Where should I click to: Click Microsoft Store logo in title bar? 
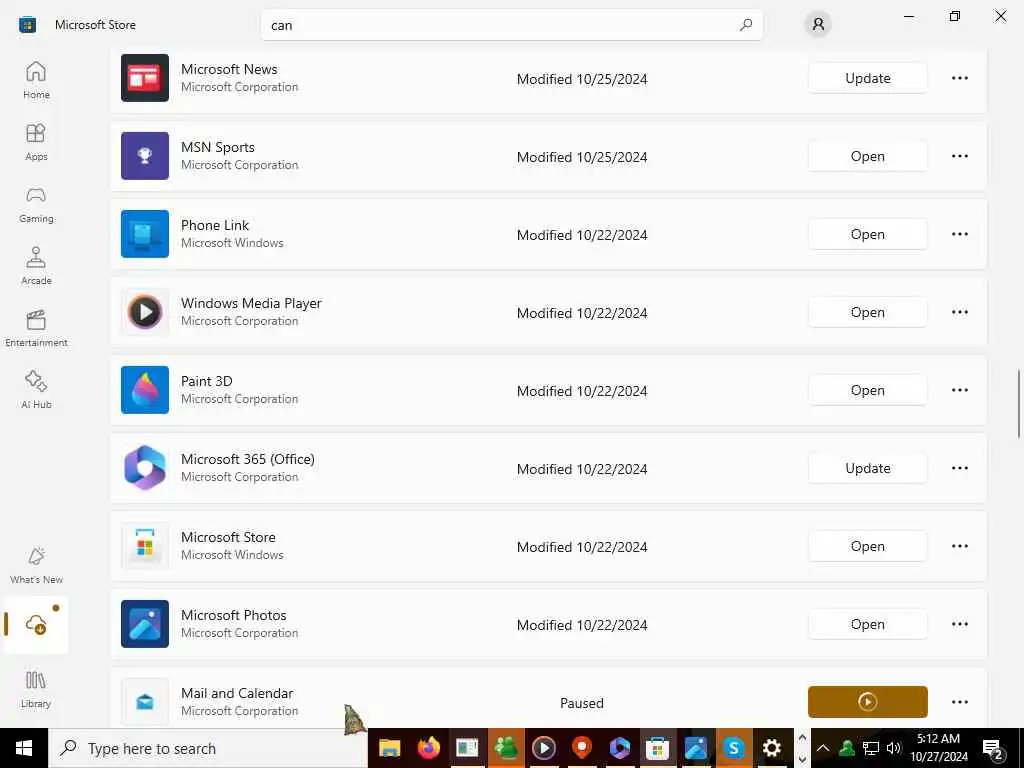tap(27, 25)
